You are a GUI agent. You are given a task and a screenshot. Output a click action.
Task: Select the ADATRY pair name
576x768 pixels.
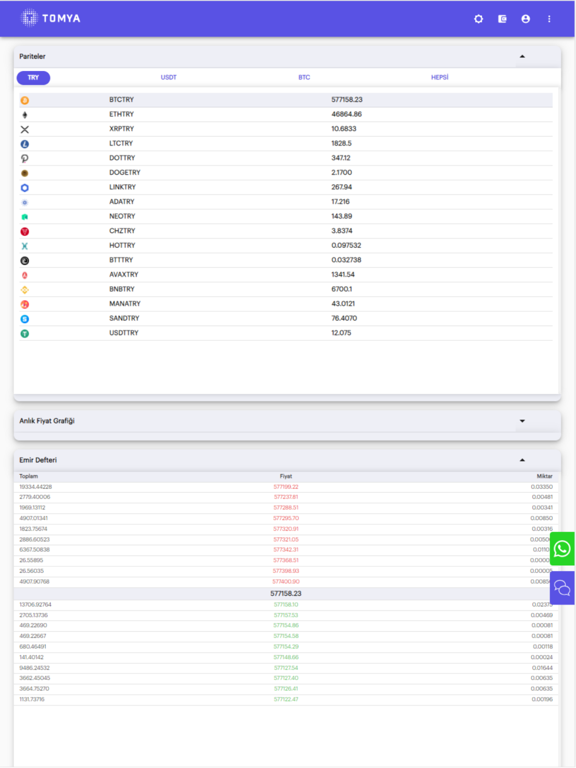click(x=121, y=202)
